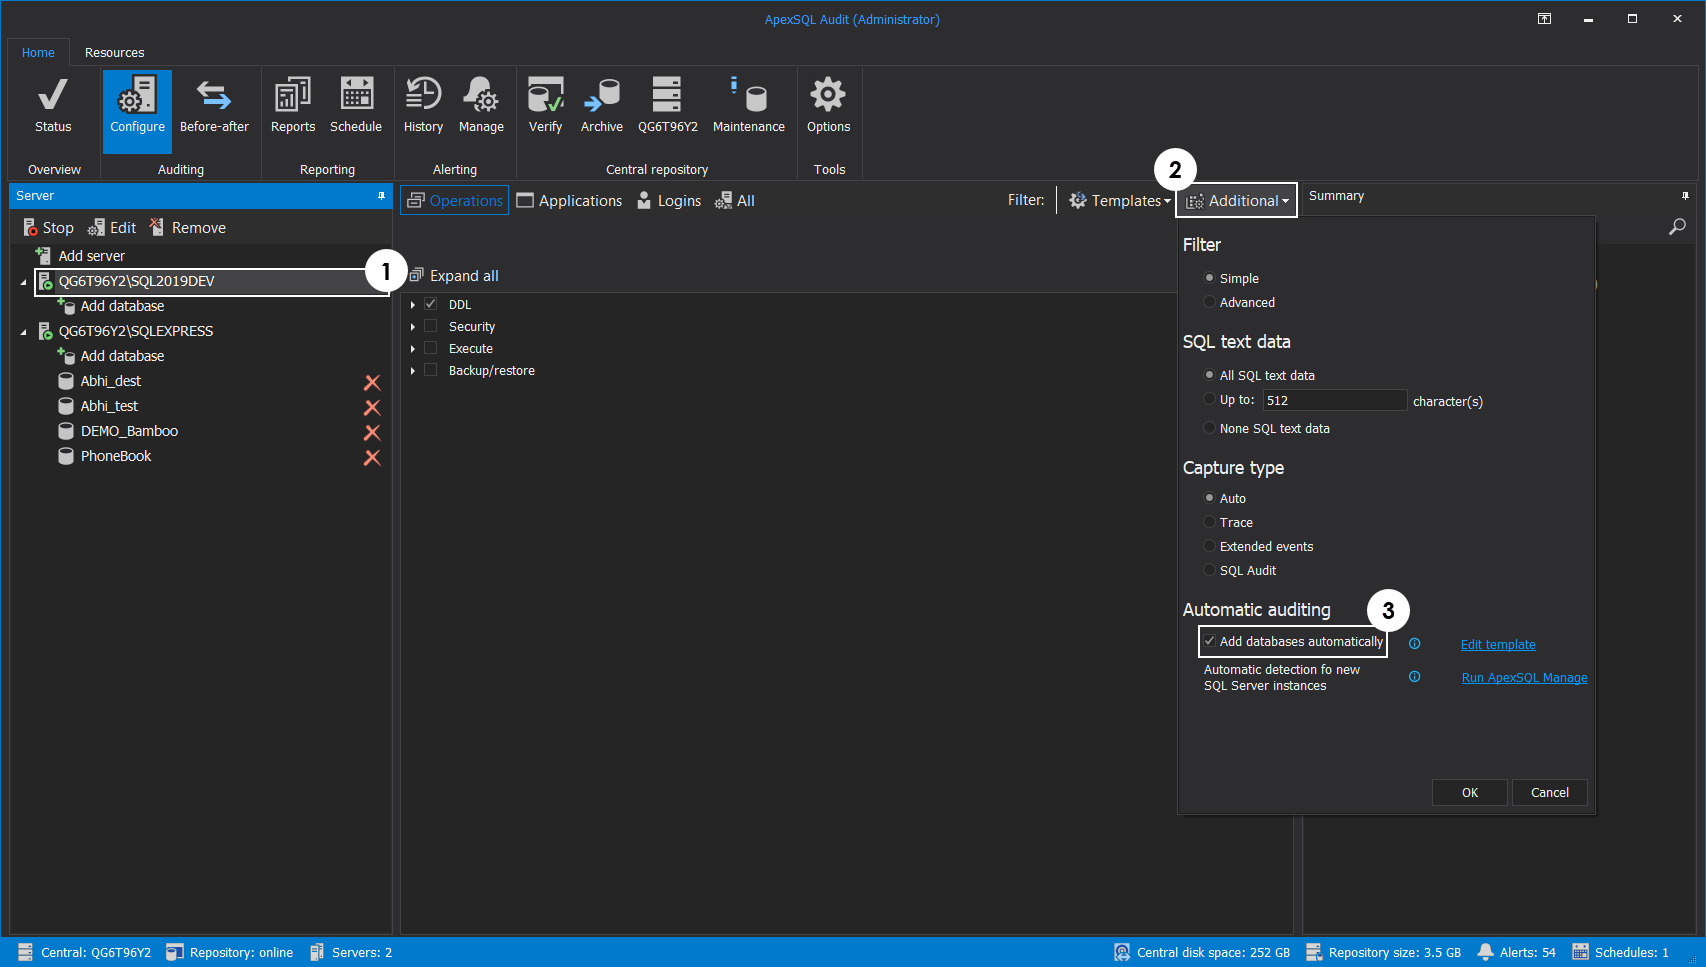Check the Backup/restore operations checkbox
The width and height of the screenshot is (1706, 967).
pos(431,370)
